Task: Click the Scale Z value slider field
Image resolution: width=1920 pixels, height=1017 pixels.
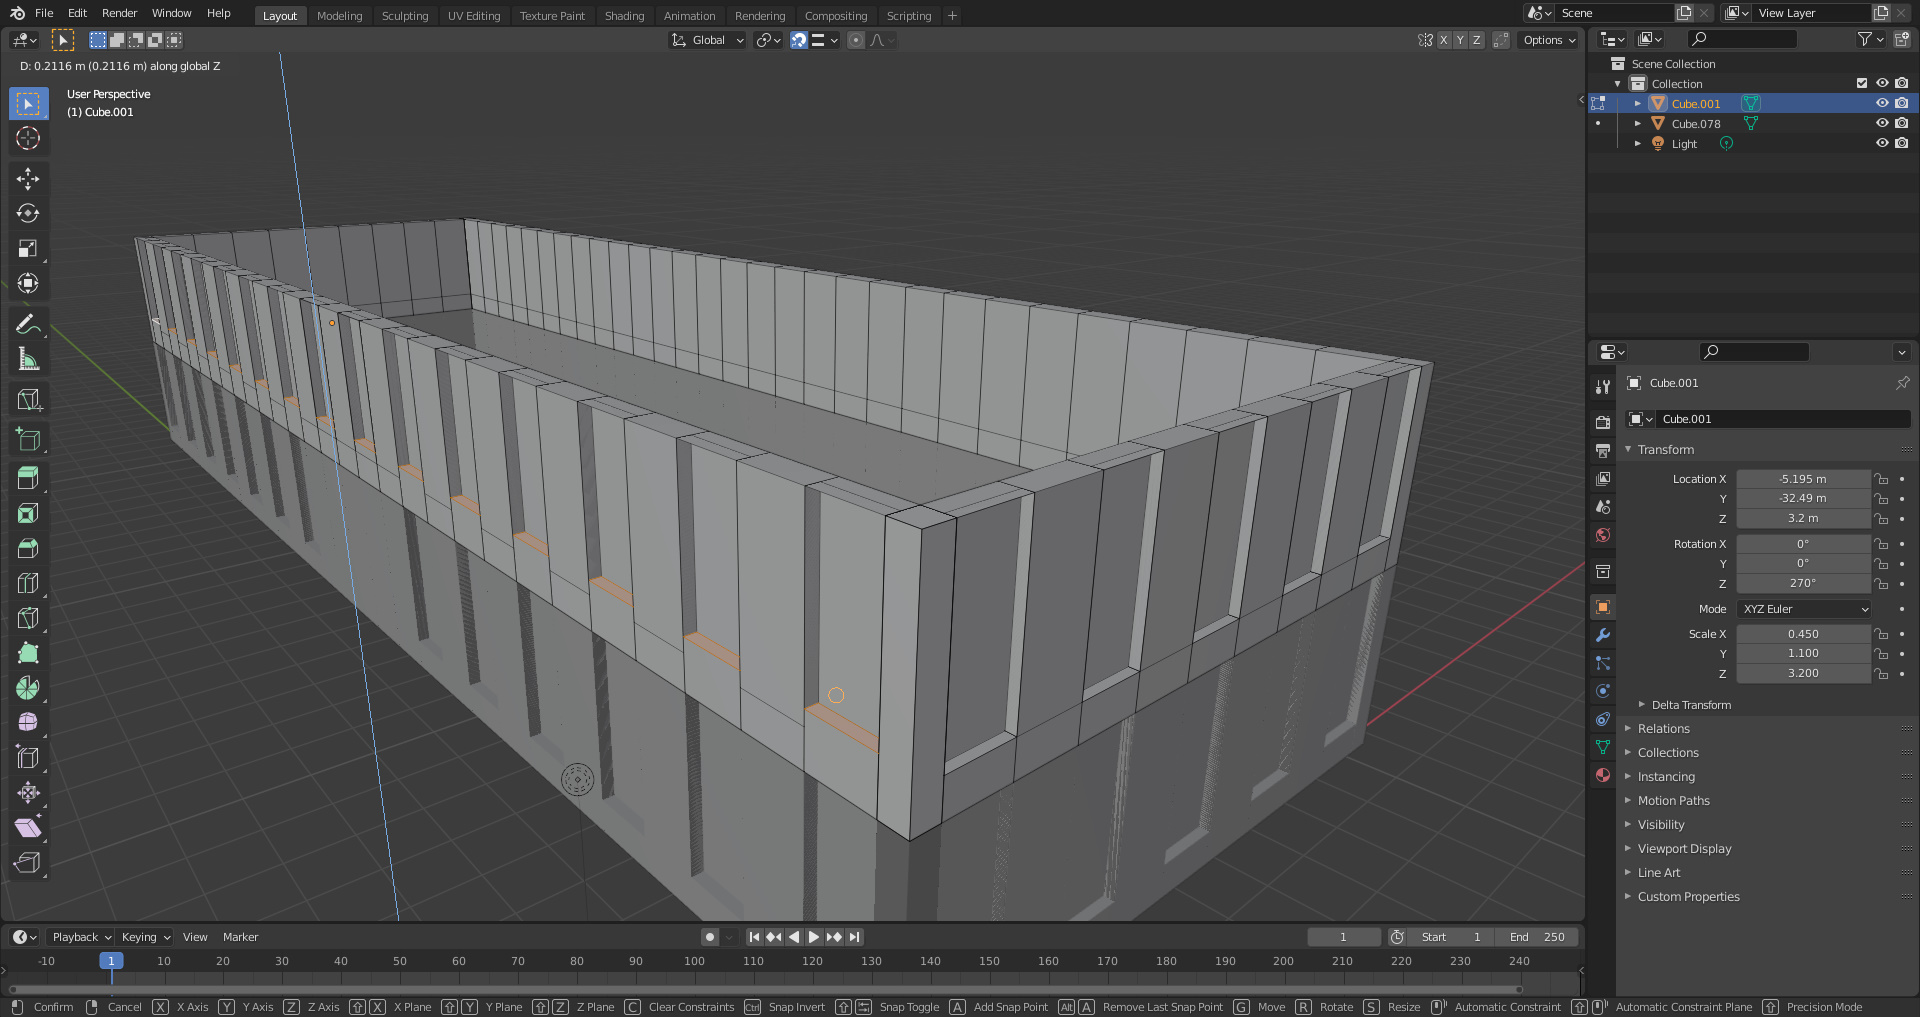Action: coord(1802,674)
